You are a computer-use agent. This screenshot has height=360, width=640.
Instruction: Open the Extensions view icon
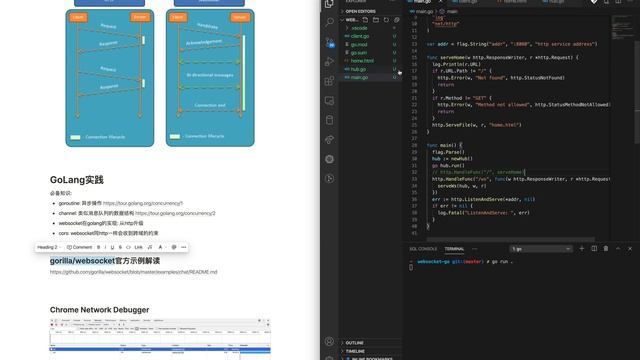329,81
